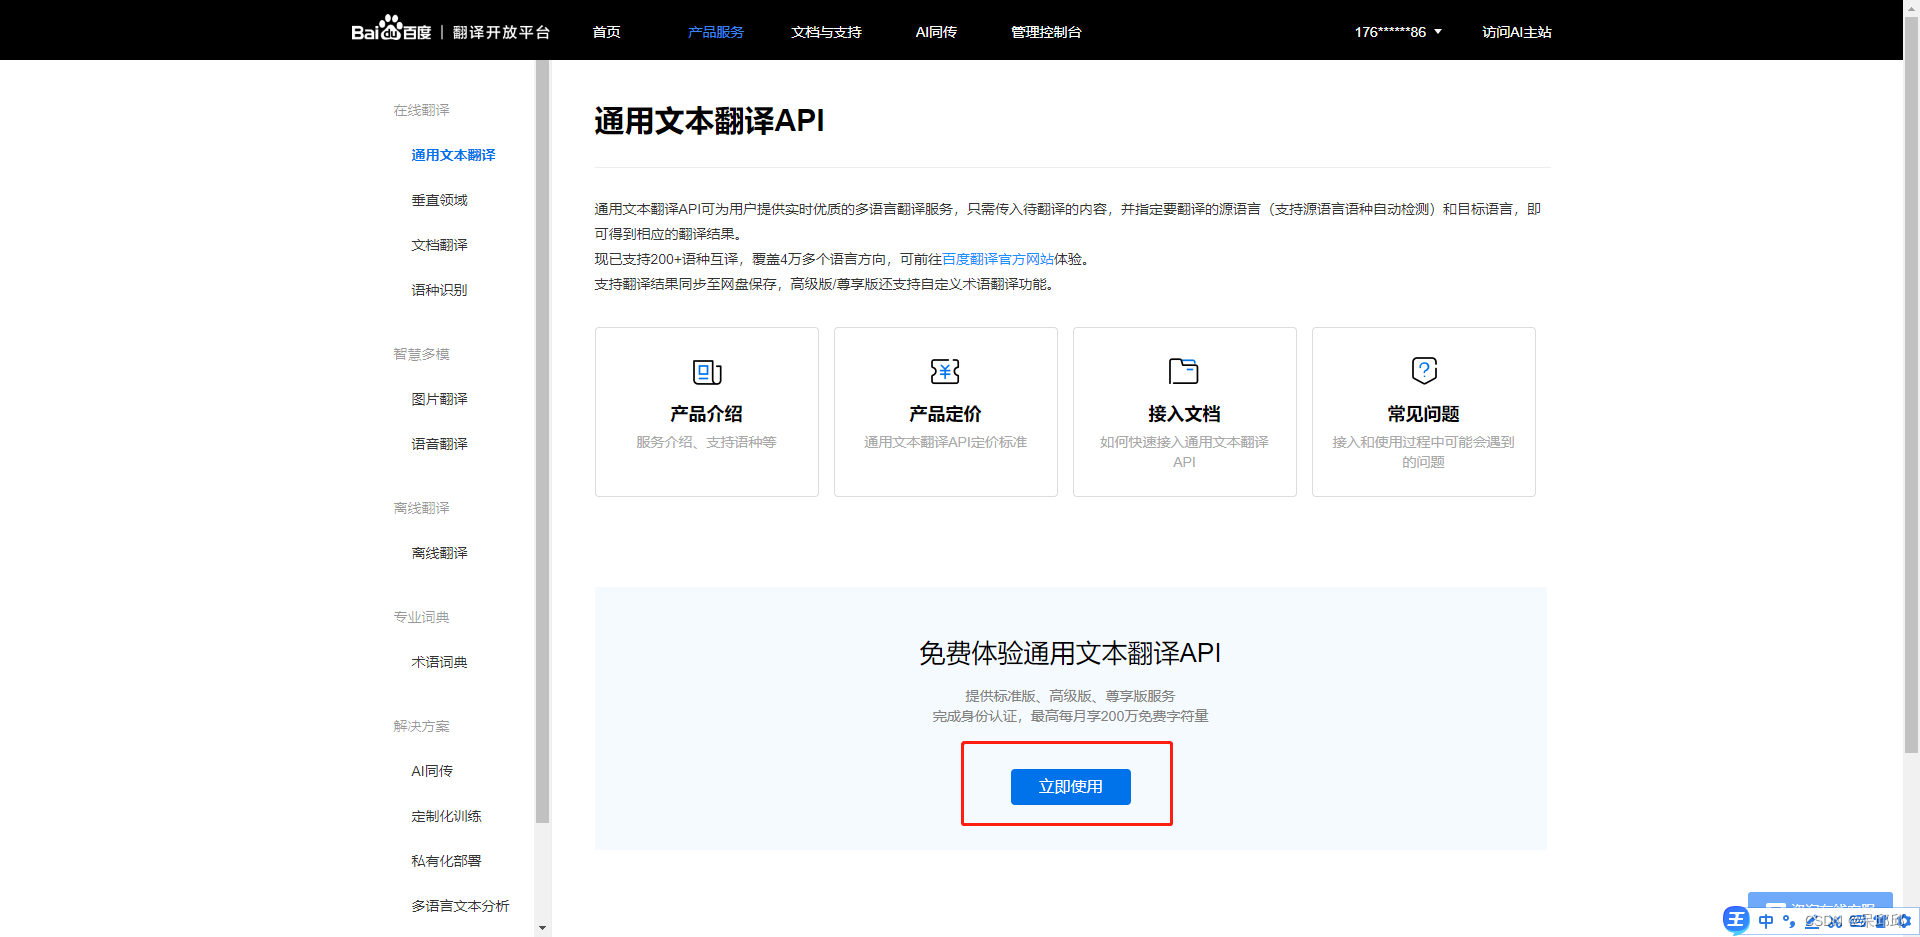Click the Baidu logo in header
The image size is (1920, 937).
coord(391,29)
